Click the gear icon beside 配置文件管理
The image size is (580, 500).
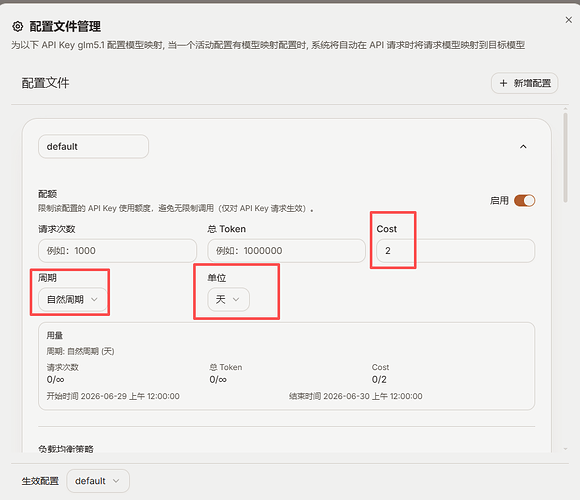point(18,27)
